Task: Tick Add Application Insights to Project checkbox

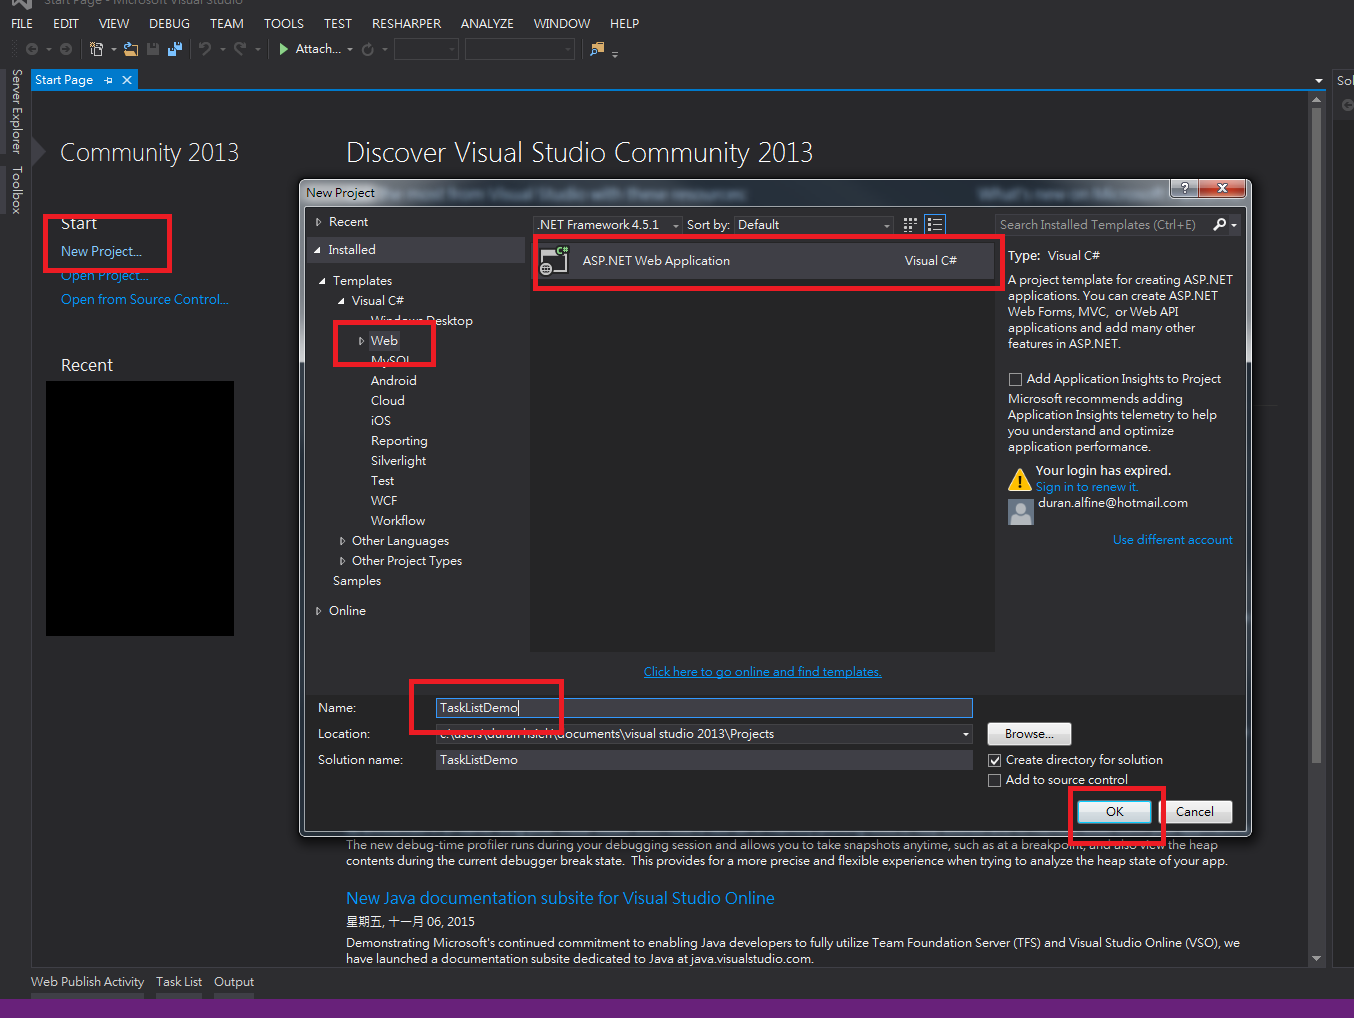Action: point(1015,379)
